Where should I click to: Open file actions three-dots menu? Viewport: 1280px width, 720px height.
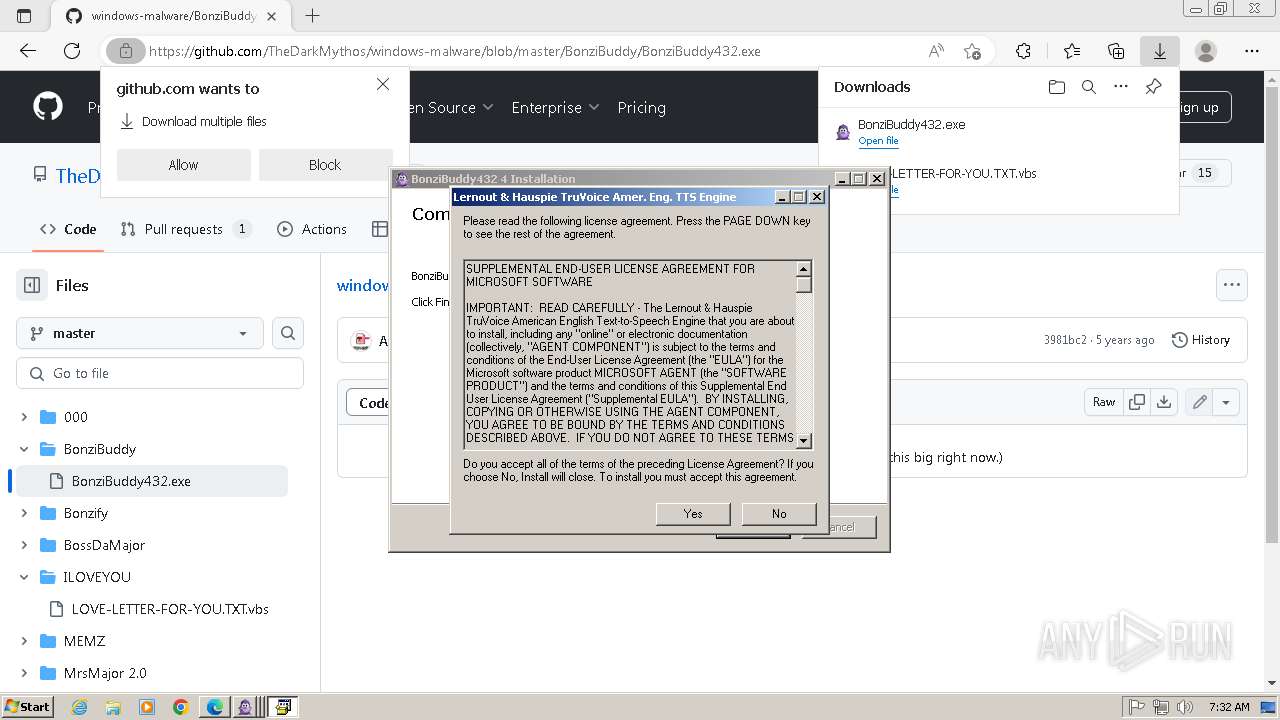click(1232, 285)
